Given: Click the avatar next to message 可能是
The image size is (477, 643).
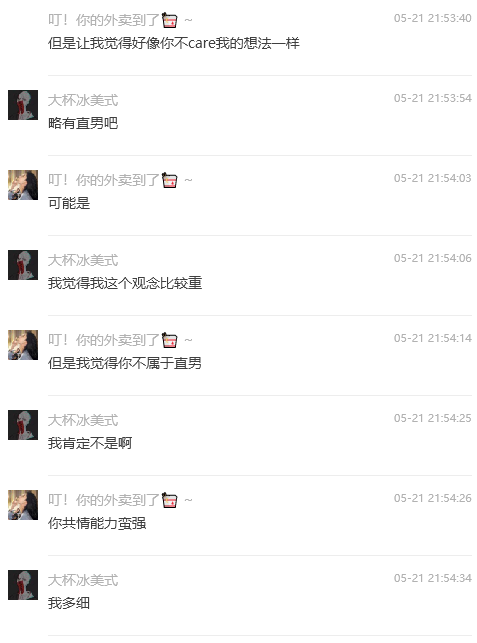Looking at the screenshot, I should [x=23, y=185].
